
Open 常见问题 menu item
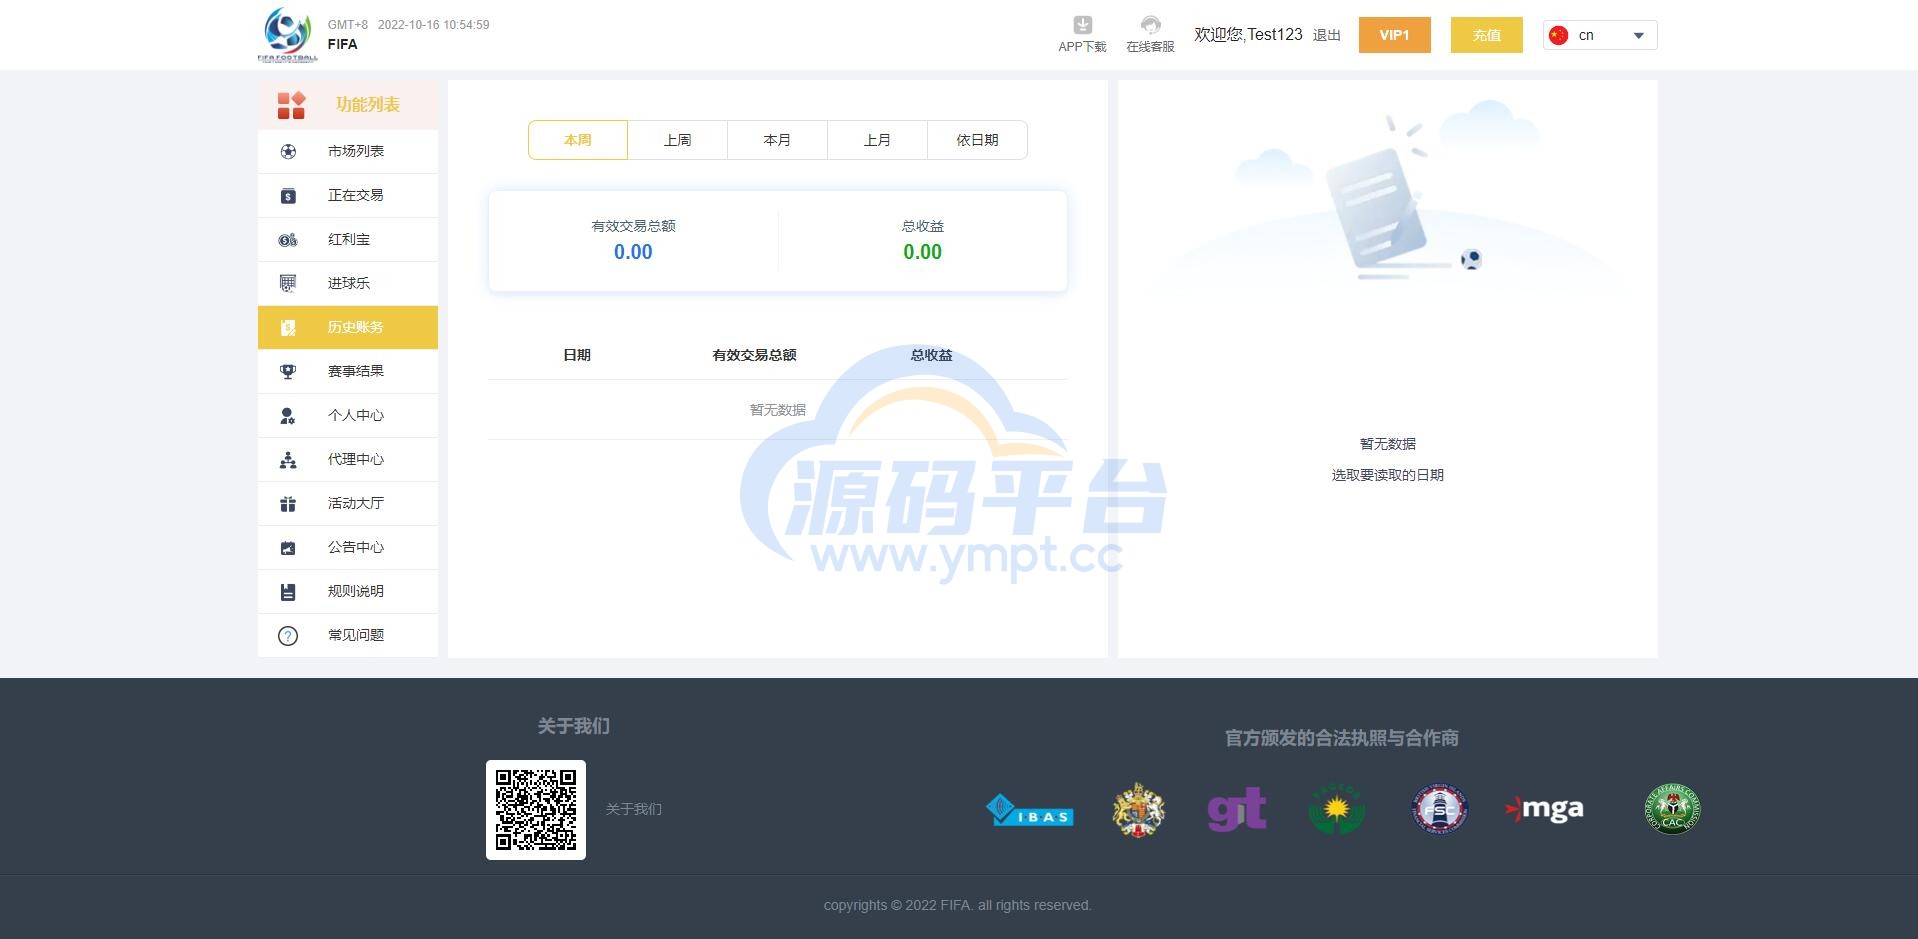pyautogui.click(x=348, y=636)
